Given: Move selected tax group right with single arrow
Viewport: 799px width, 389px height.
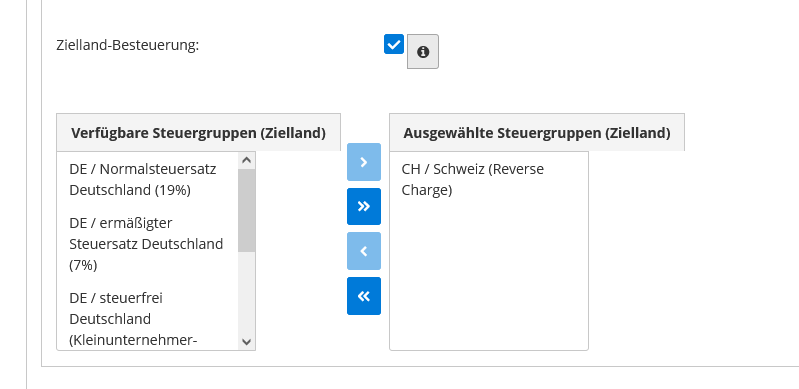Looking at the screenshot, I should [x=364, y=162].
